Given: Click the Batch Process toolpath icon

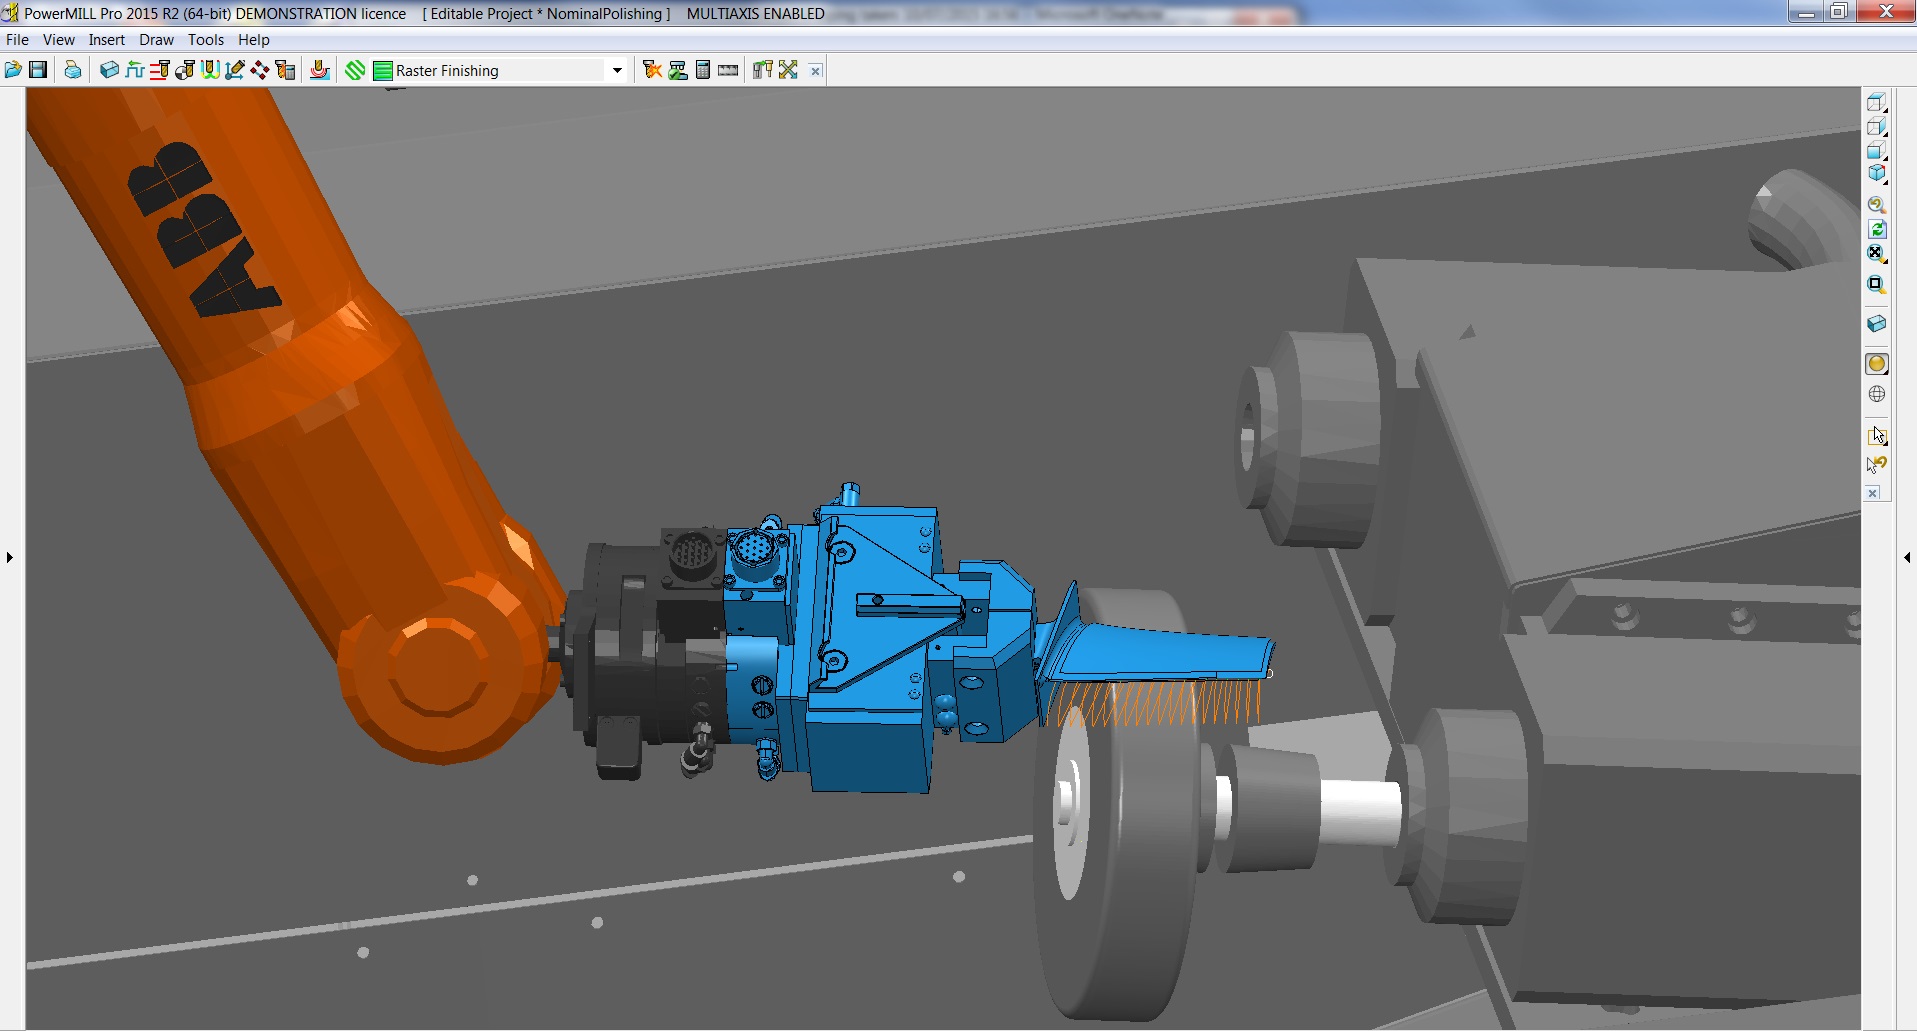Looking at the screenshot, I should point(678,70).
